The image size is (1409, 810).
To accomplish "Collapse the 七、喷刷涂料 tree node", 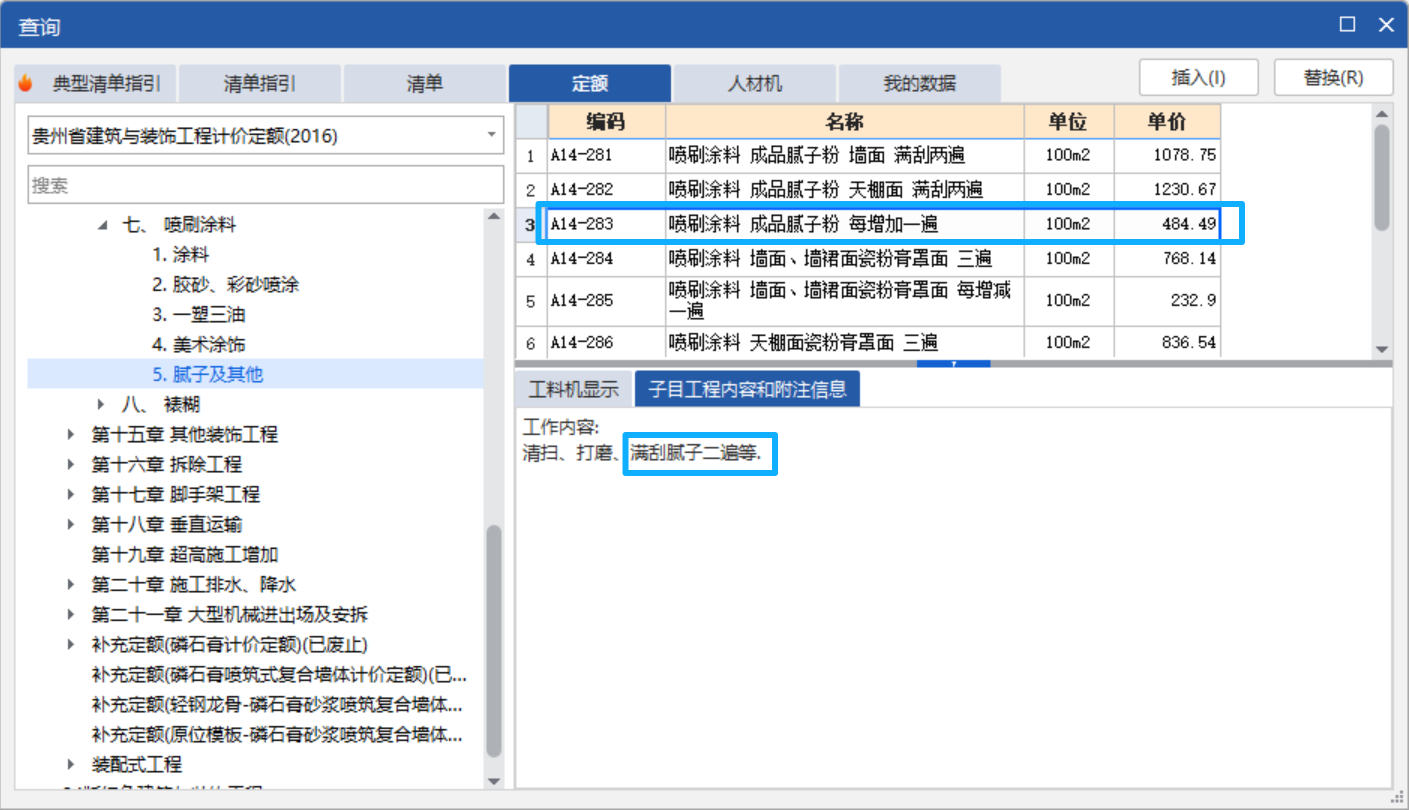I will click(x=101, y=225).
